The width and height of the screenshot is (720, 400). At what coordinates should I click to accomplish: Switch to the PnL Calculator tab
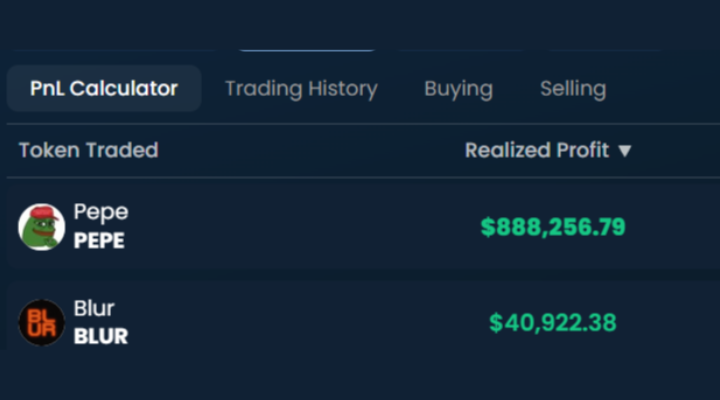pyautogui.click(x=104, y=88)
